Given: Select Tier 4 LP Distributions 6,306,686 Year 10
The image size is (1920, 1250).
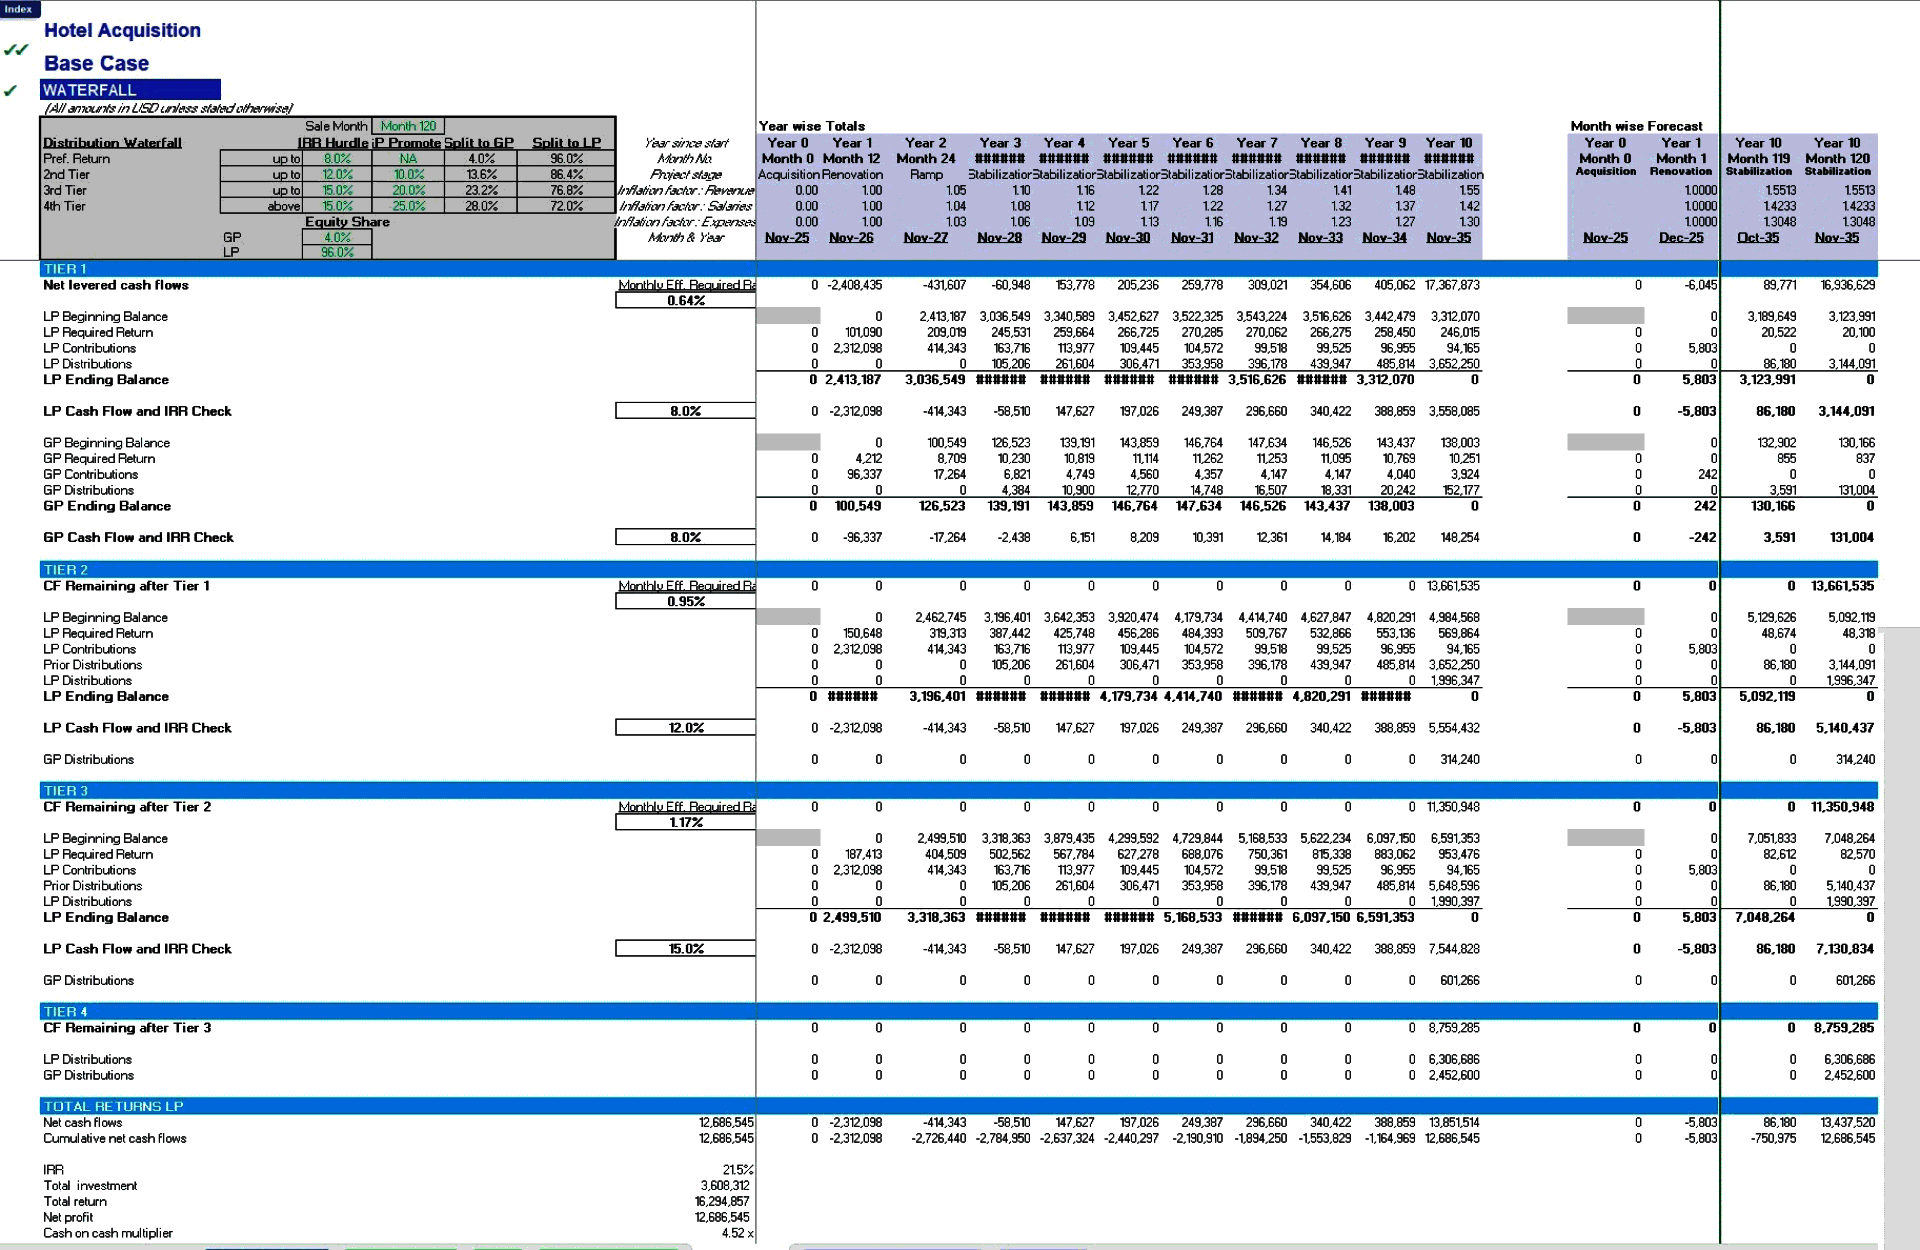Looking at the screenshot, I should (x=1453, y=1059).
